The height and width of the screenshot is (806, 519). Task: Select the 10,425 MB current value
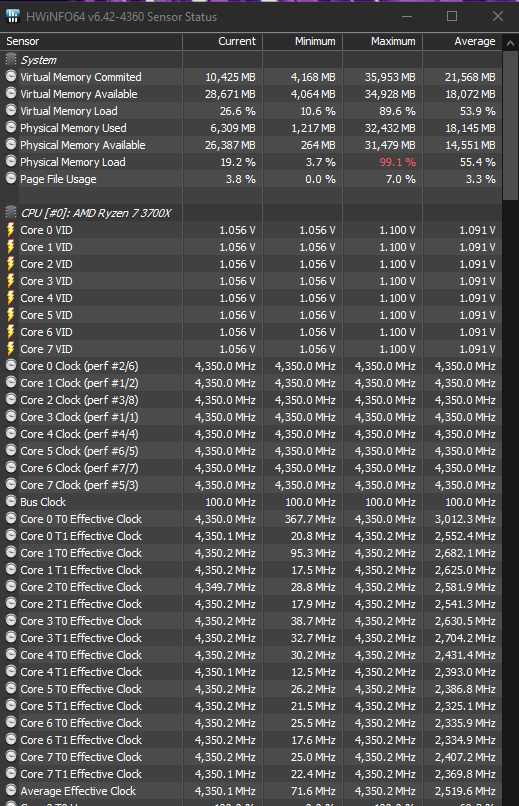point(230,77)
